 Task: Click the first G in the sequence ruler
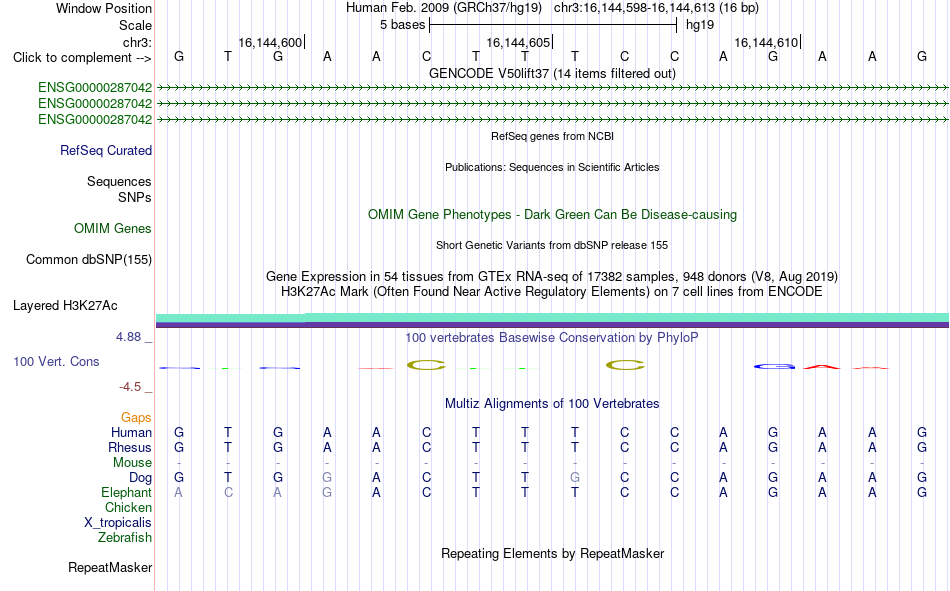179,56
